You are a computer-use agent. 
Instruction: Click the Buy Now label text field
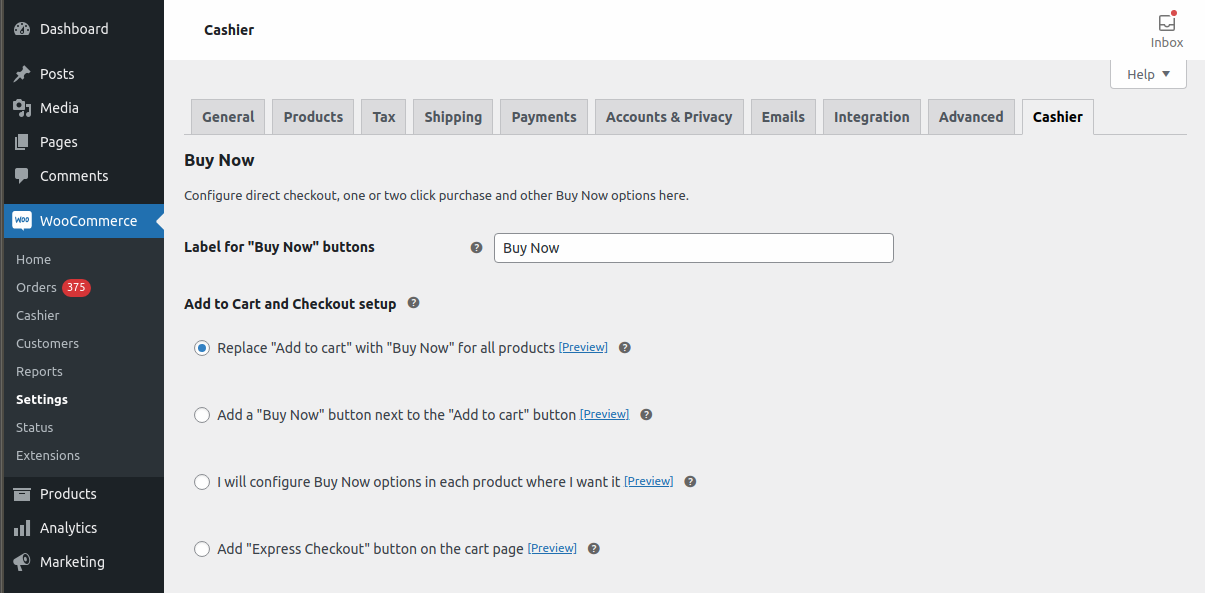point(693,248)
